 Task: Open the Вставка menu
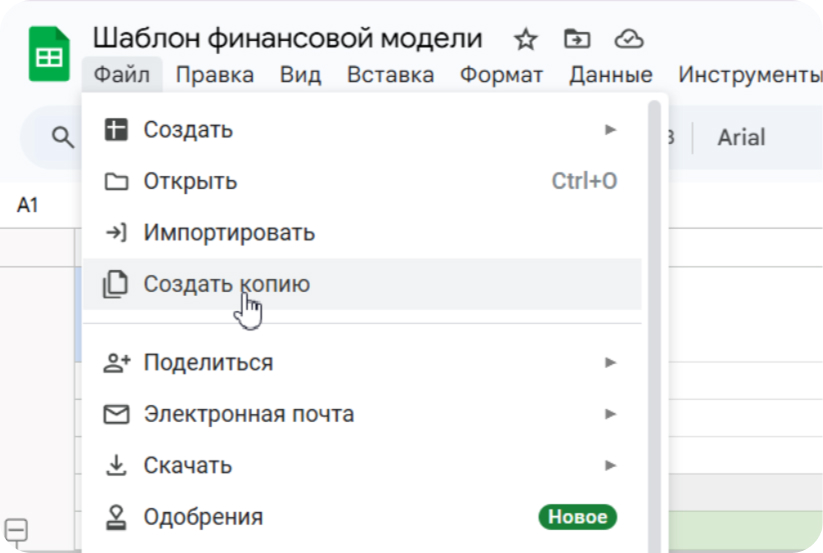[x=390, y=75]
